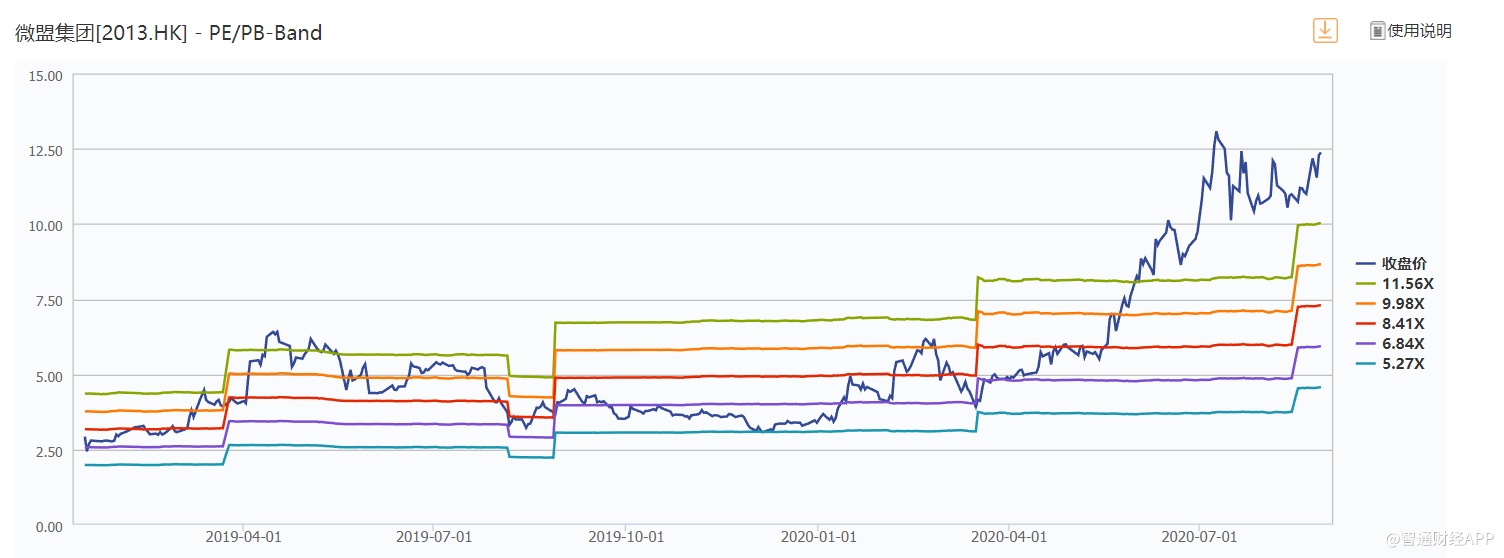1504x558 pixels.
Task: Click the 2019-10-01 date on x-axis
Action: (626, 537)
